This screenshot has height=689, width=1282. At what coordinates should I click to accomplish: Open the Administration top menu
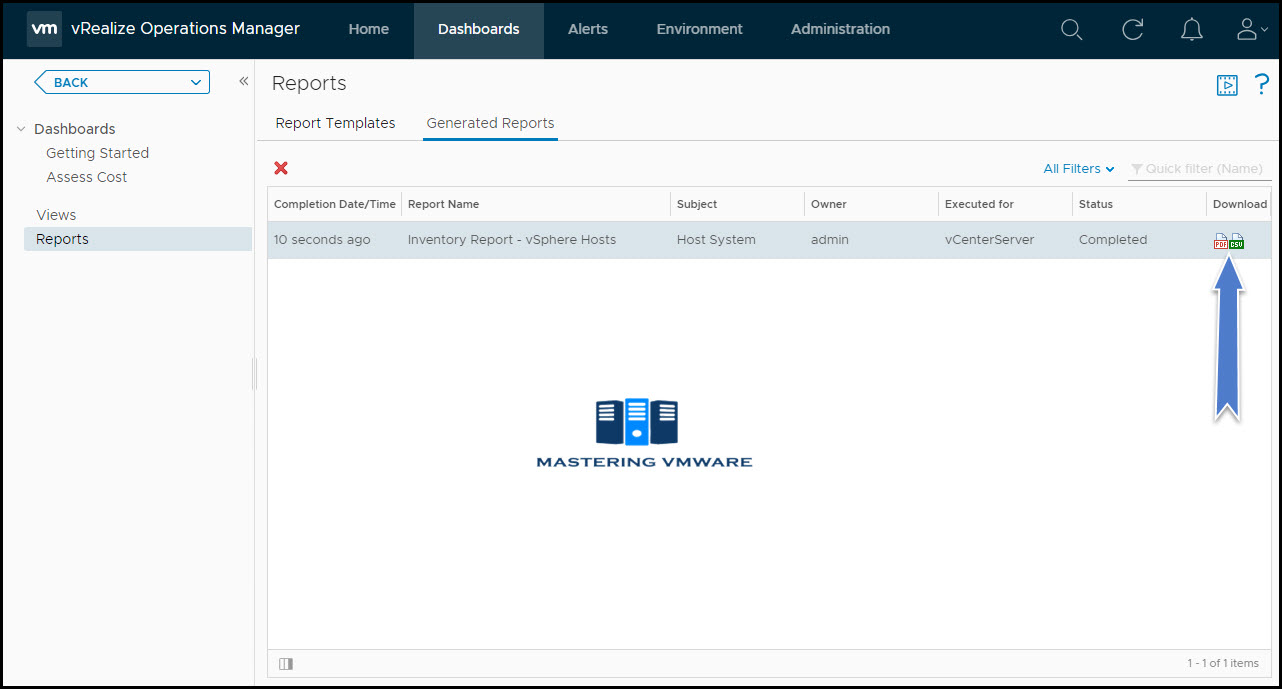click(840, 29)
